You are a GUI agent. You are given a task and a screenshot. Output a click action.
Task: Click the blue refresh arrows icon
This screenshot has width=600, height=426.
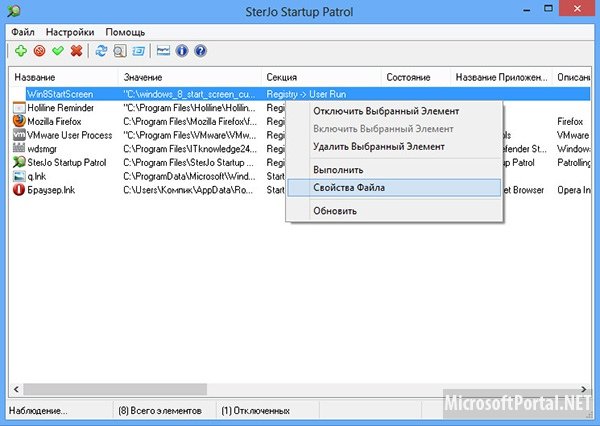(101, 51)
